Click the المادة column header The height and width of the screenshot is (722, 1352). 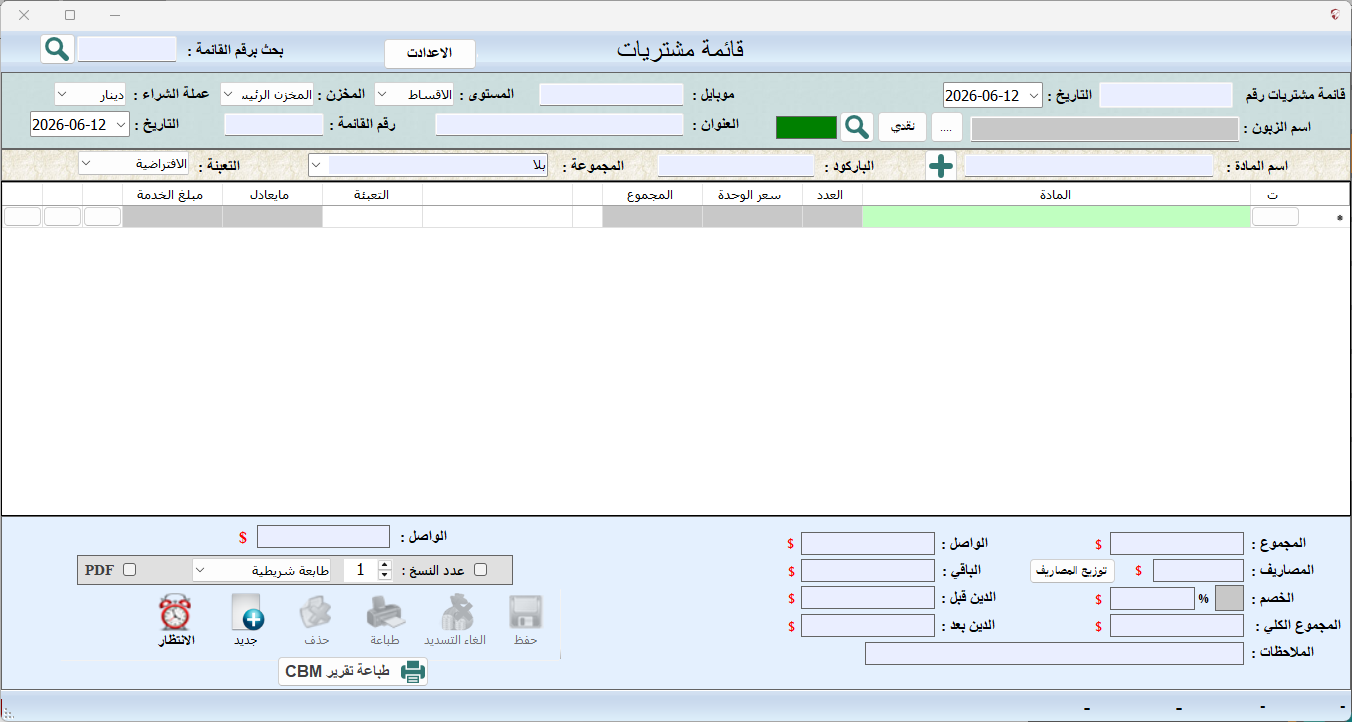pos(1056,195)
